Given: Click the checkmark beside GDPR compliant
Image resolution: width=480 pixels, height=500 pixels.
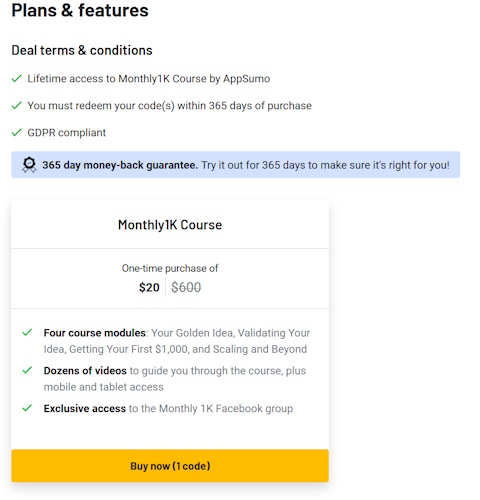Looking at the screenshot, I should click(16, 133).
